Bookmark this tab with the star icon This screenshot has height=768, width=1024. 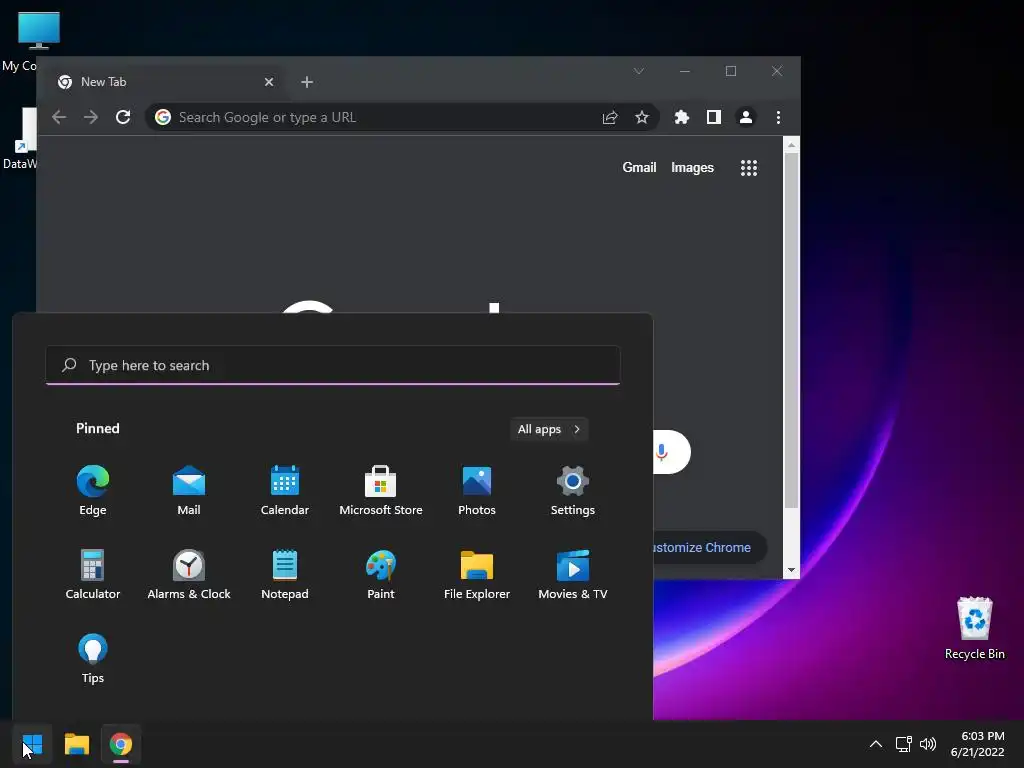642,117
